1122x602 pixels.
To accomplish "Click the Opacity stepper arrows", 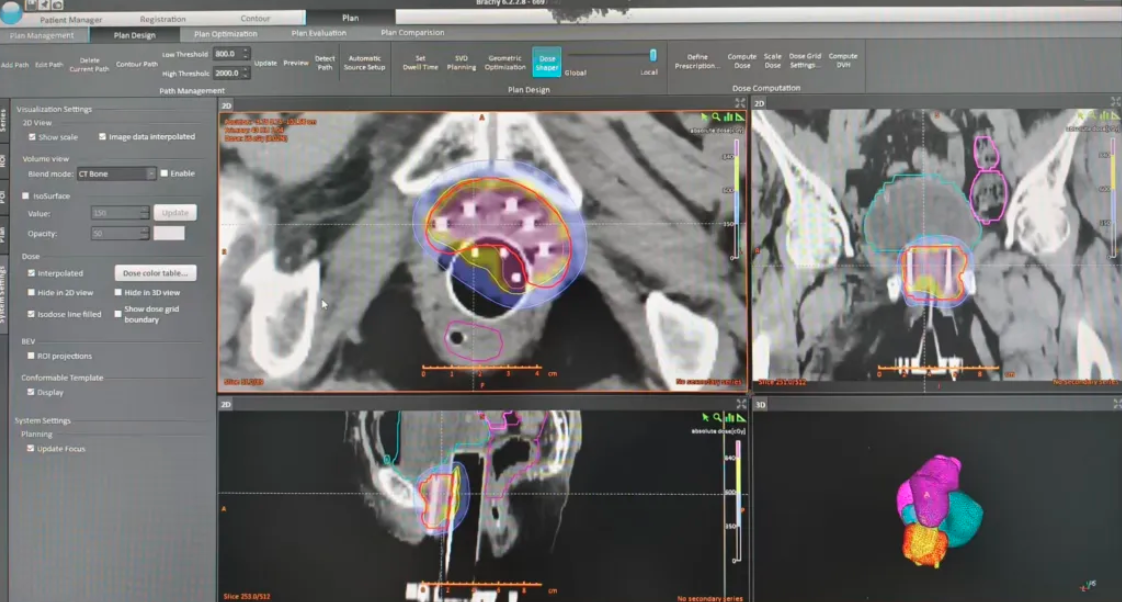I will click(x=144, y=233).
